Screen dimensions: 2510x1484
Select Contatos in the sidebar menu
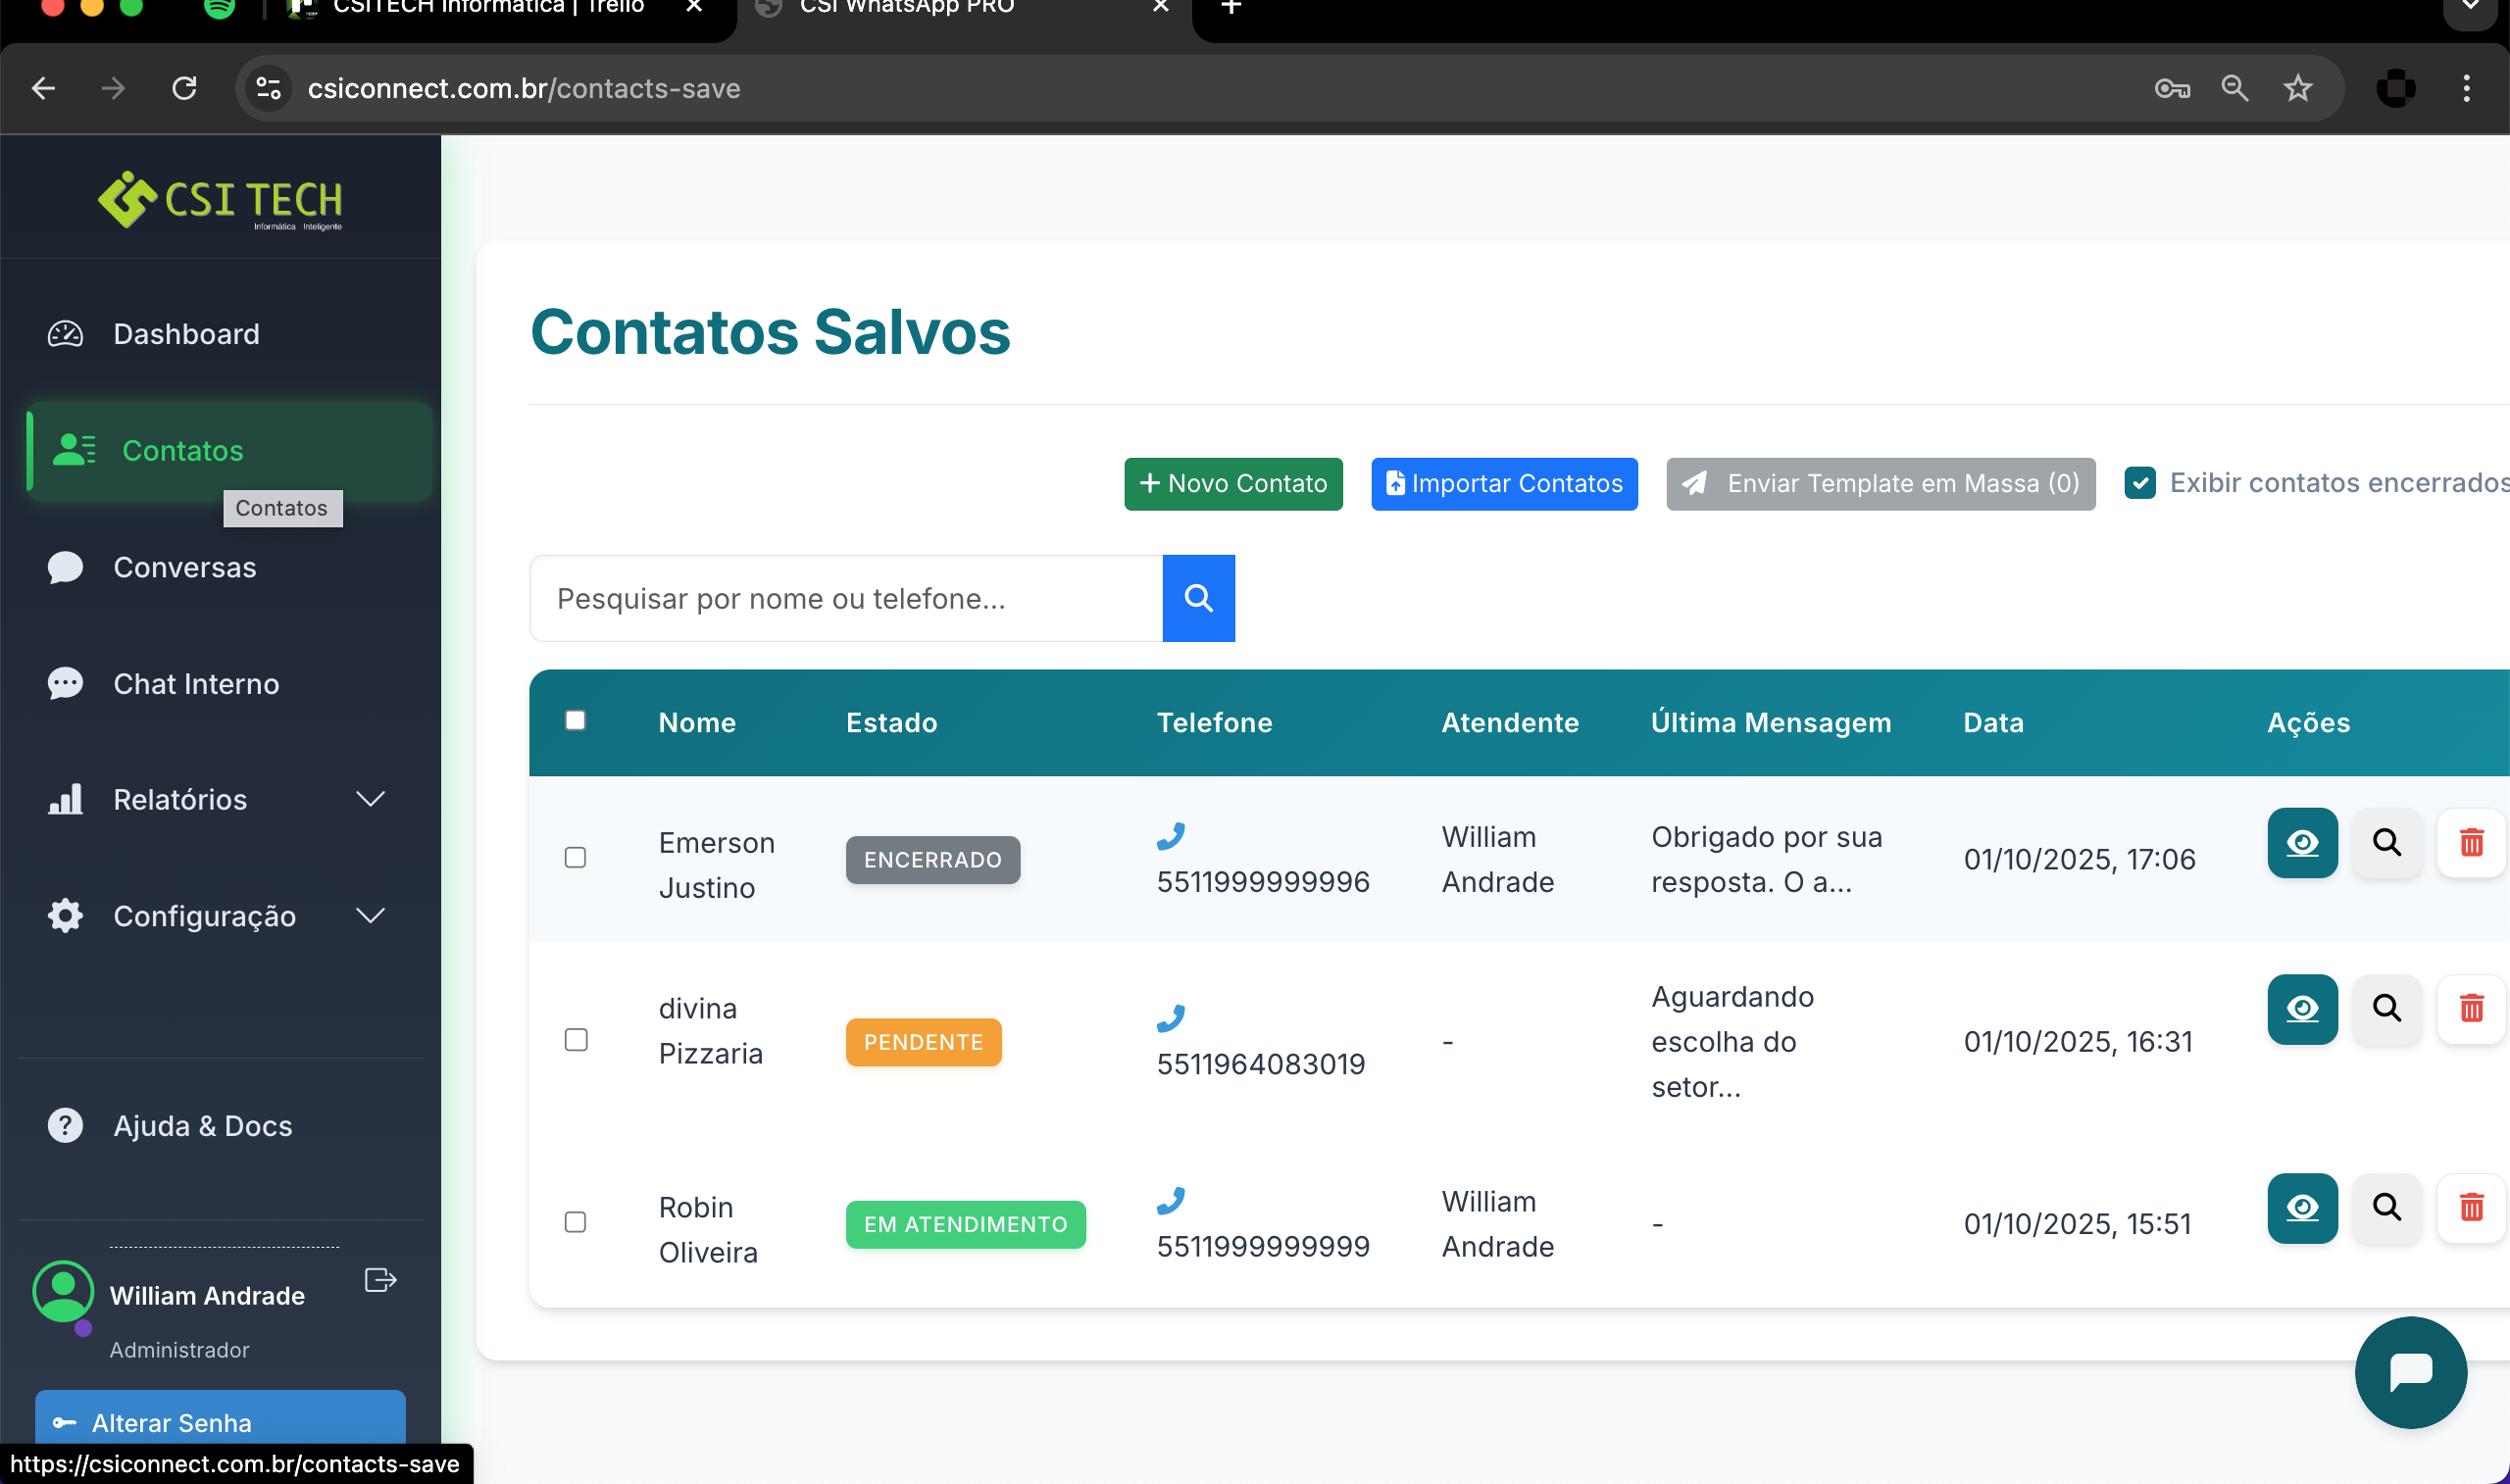click(x=182, y=450)
